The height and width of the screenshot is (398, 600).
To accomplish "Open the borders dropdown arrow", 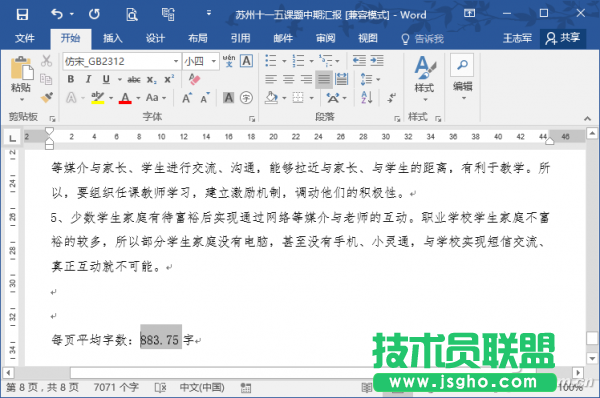I will tap(311, 98).
